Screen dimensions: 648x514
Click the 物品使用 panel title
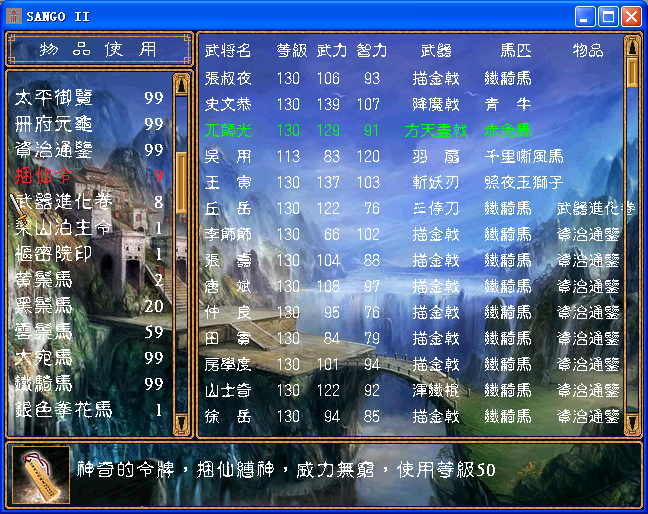[x=99, y=50]
